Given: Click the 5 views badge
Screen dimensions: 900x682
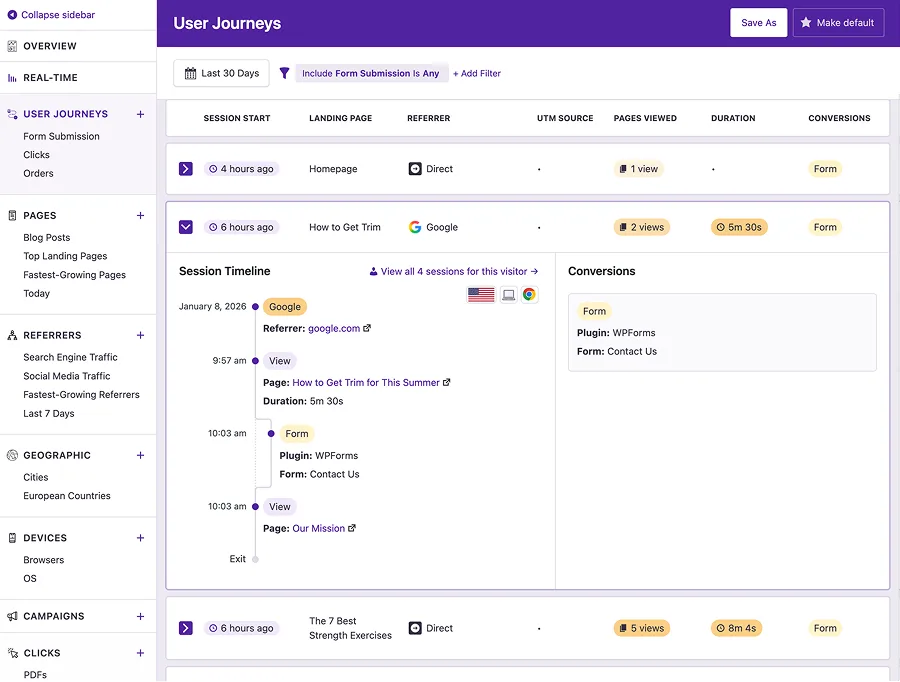Looking at the screenshot, I should pos(641,628).
